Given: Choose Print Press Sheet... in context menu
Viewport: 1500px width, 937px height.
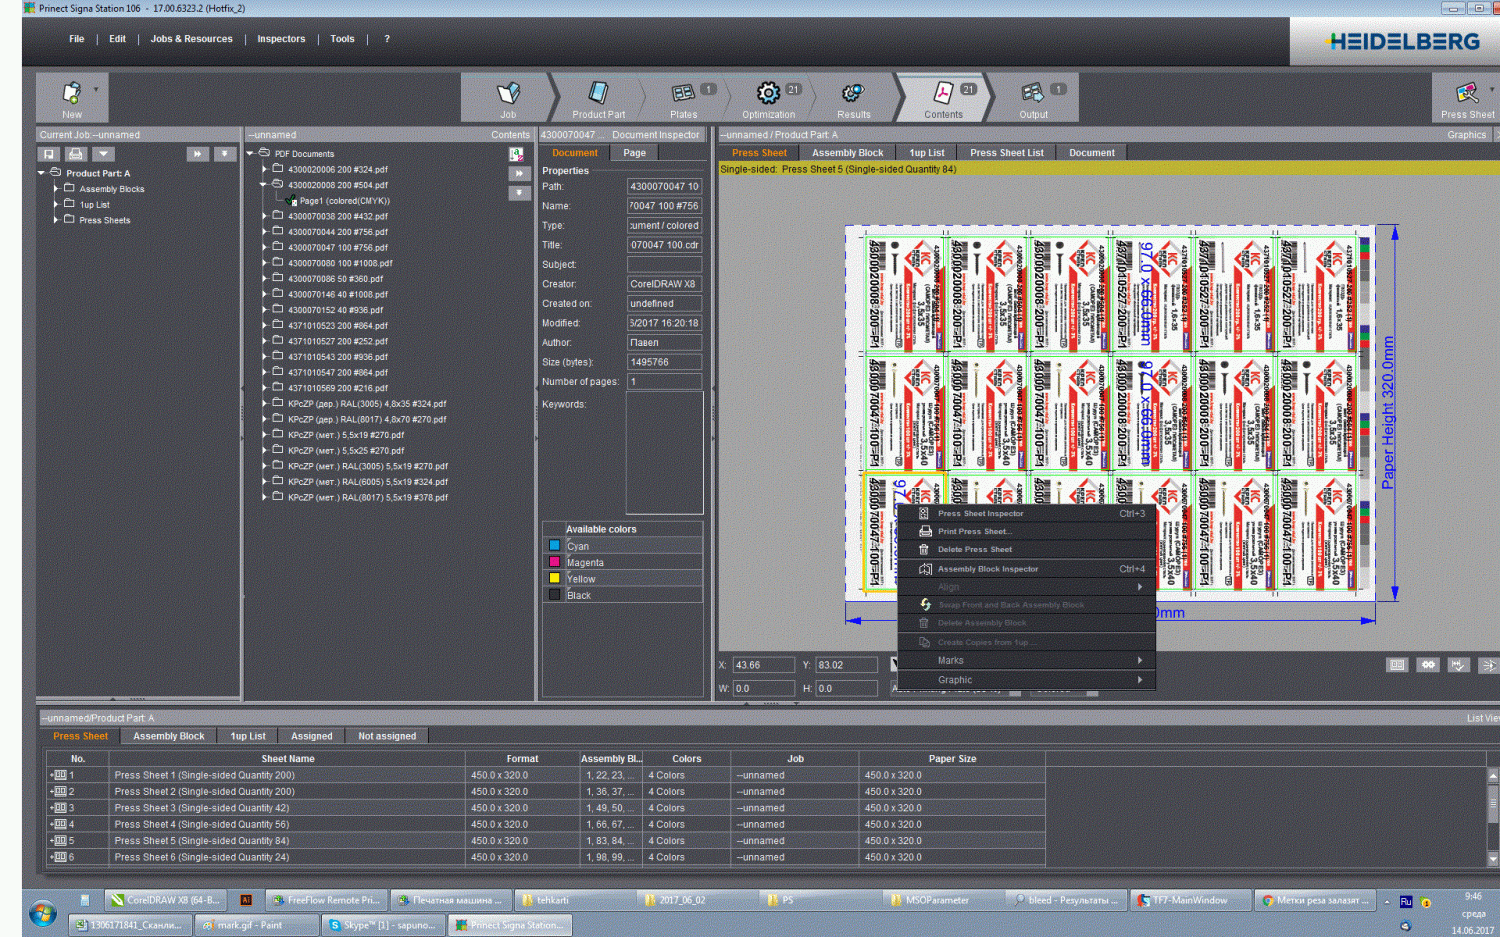Looking at the screenshot, I should coord(1026,531).
